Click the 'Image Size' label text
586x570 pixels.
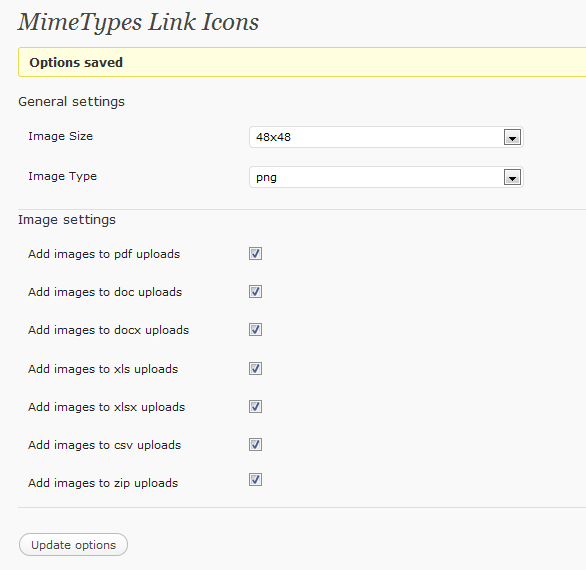(x=61, y=136)
